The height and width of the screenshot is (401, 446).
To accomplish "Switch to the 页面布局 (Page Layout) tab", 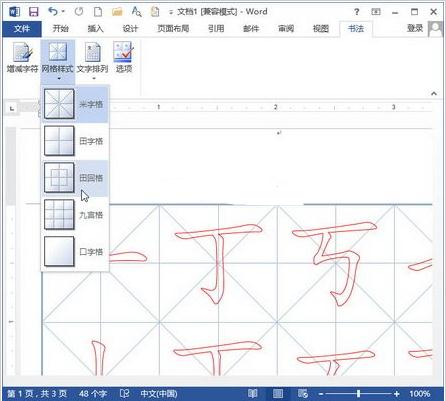I will pyautogui.click(x=173, y=29).
